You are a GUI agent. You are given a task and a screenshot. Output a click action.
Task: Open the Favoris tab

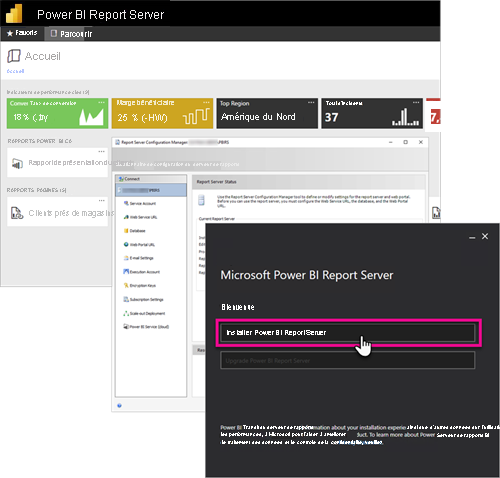[x=22, y=33]
